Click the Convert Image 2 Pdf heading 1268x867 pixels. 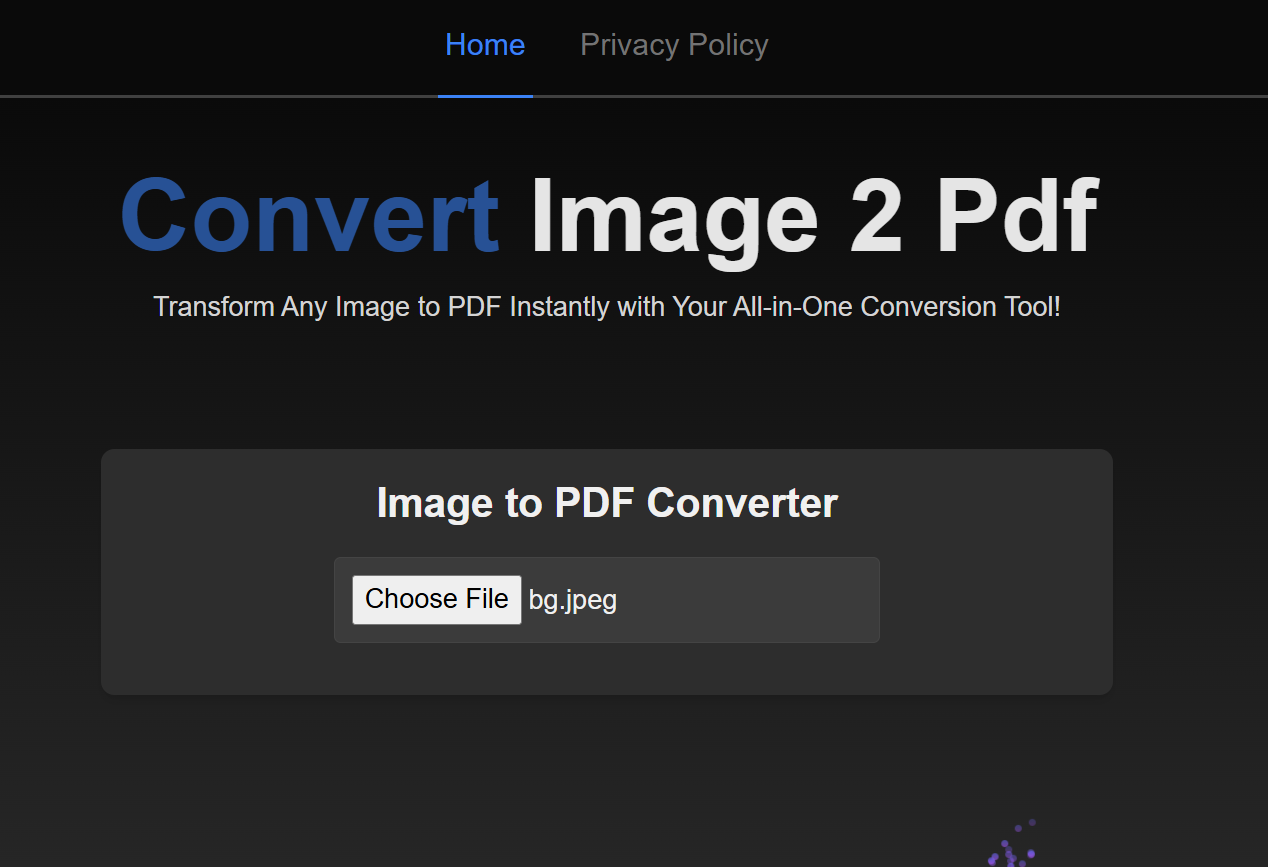pyautogui.click(x=607, y=214)
